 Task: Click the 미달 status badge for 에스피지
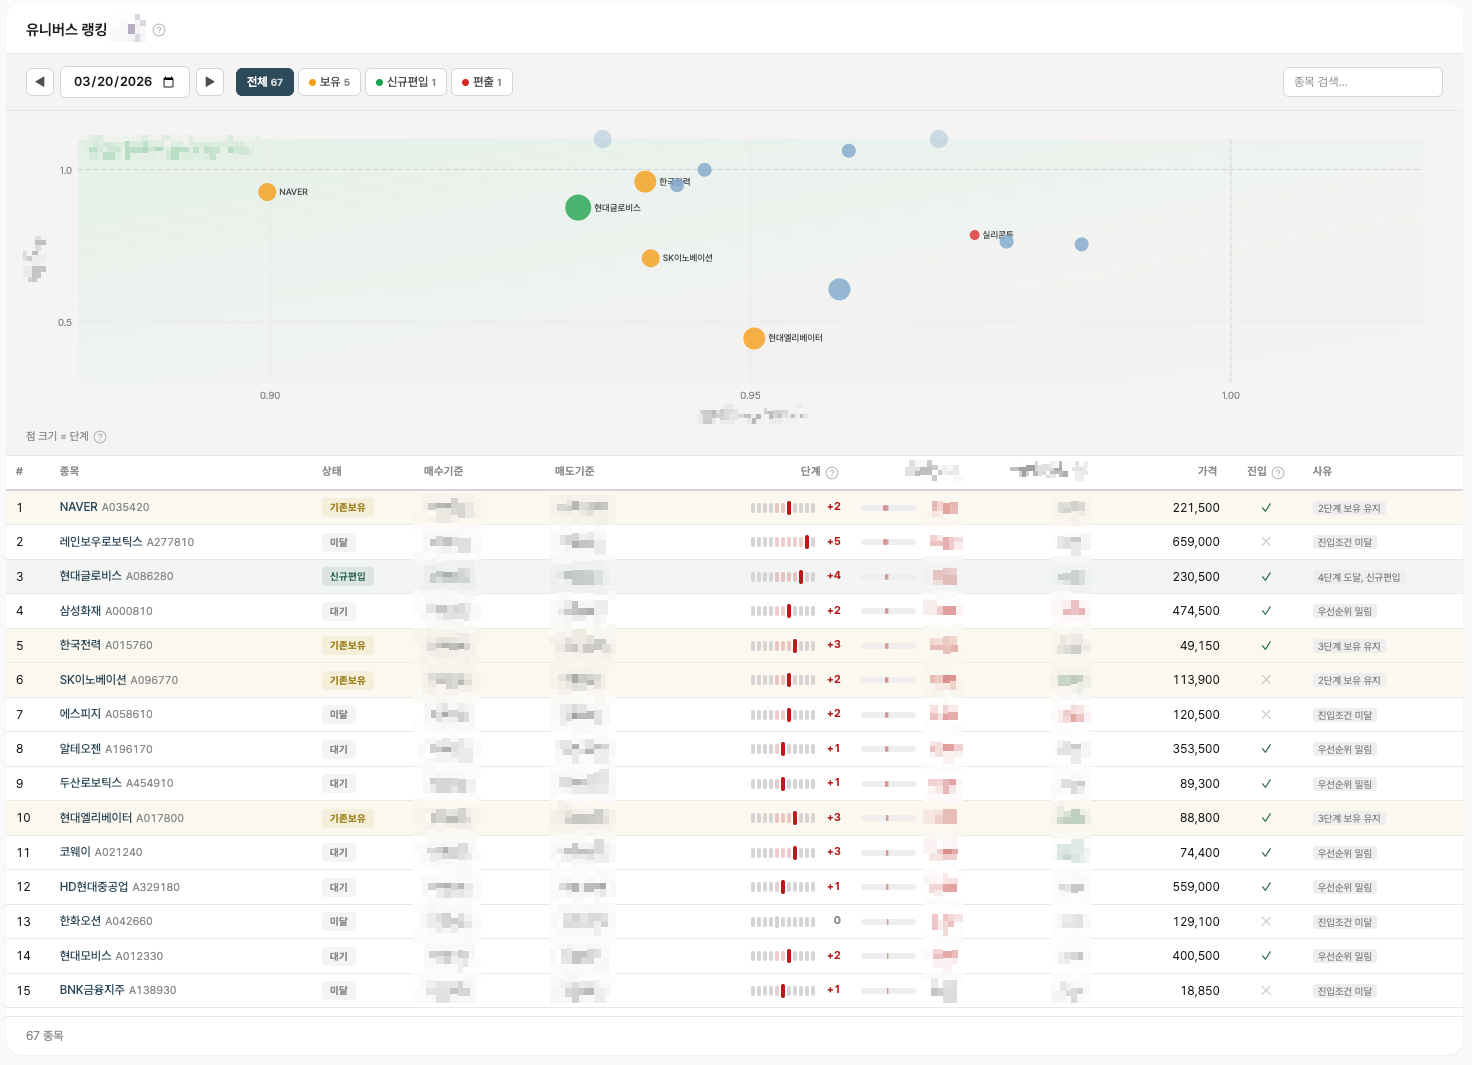[x=339, y=715]
